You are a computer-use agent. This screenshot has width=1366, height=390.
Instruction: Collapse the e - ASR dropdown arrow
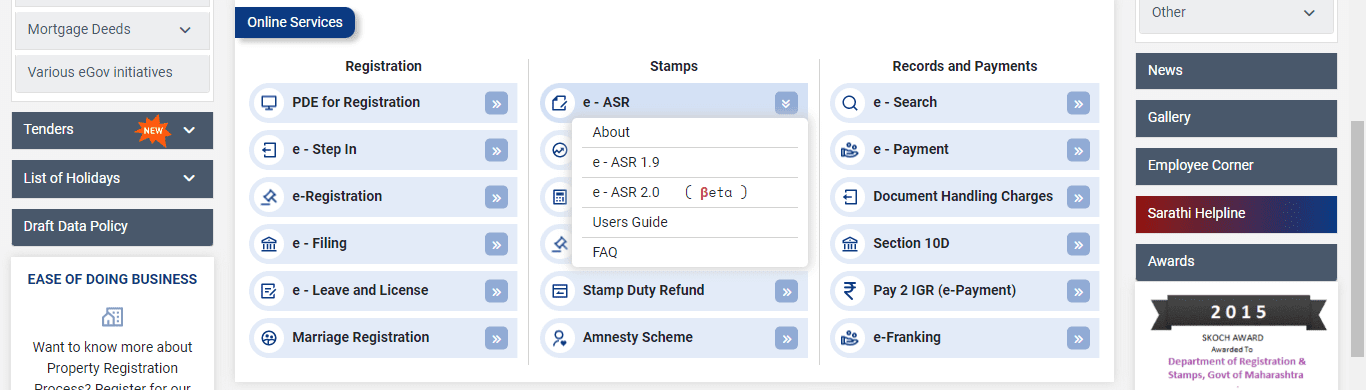[x=786, y=103]
